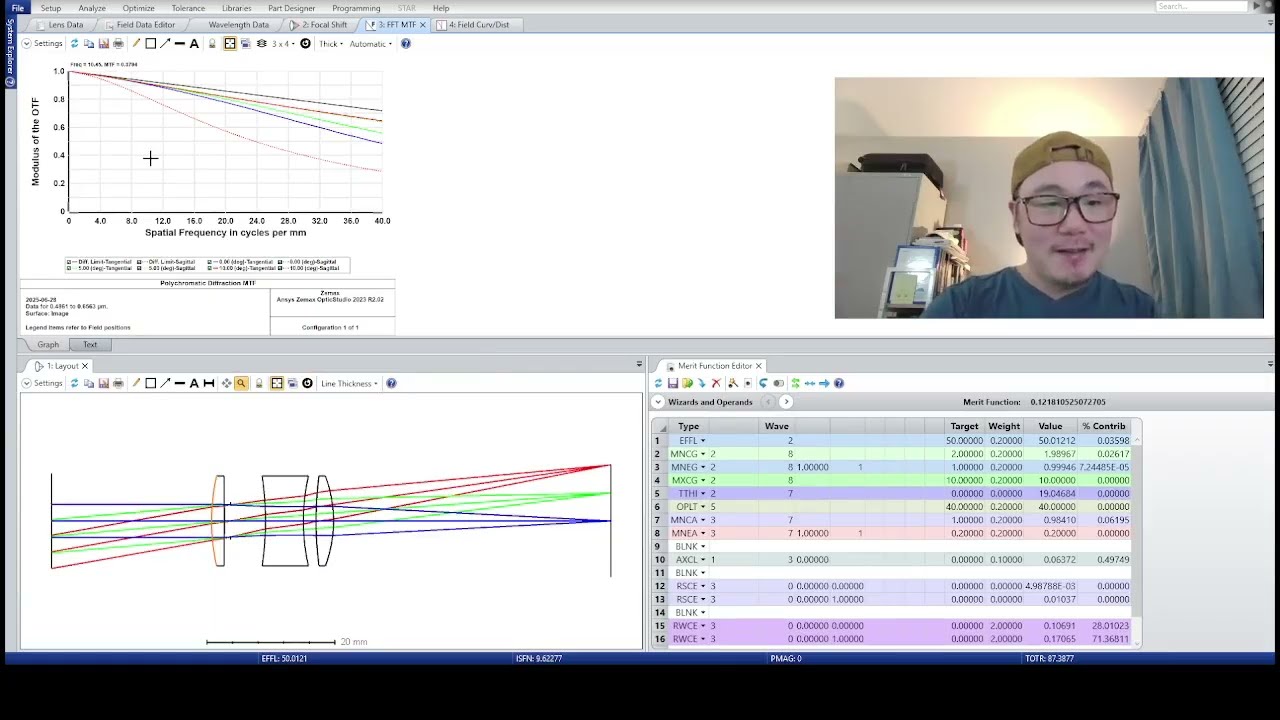The width and height of the screenshot is (1280, 720).
Task: Open Merit Function Editor help
Action: click(839, 383)
